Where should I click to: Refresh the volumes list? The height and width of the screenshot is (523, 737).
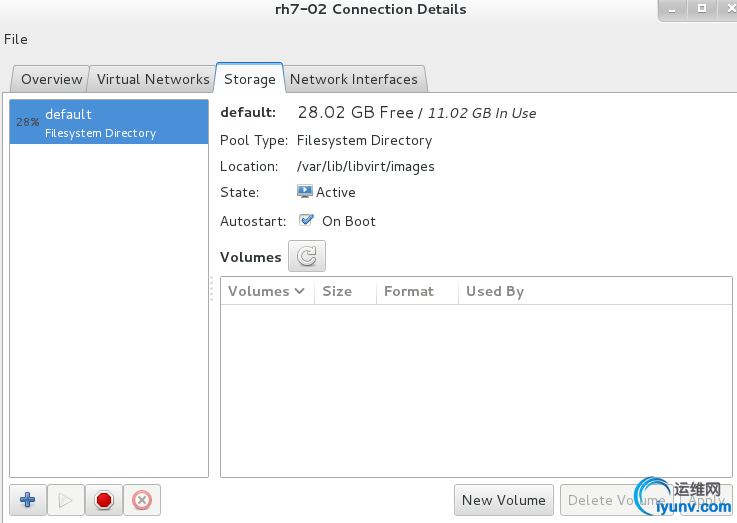tap(307, 257)
